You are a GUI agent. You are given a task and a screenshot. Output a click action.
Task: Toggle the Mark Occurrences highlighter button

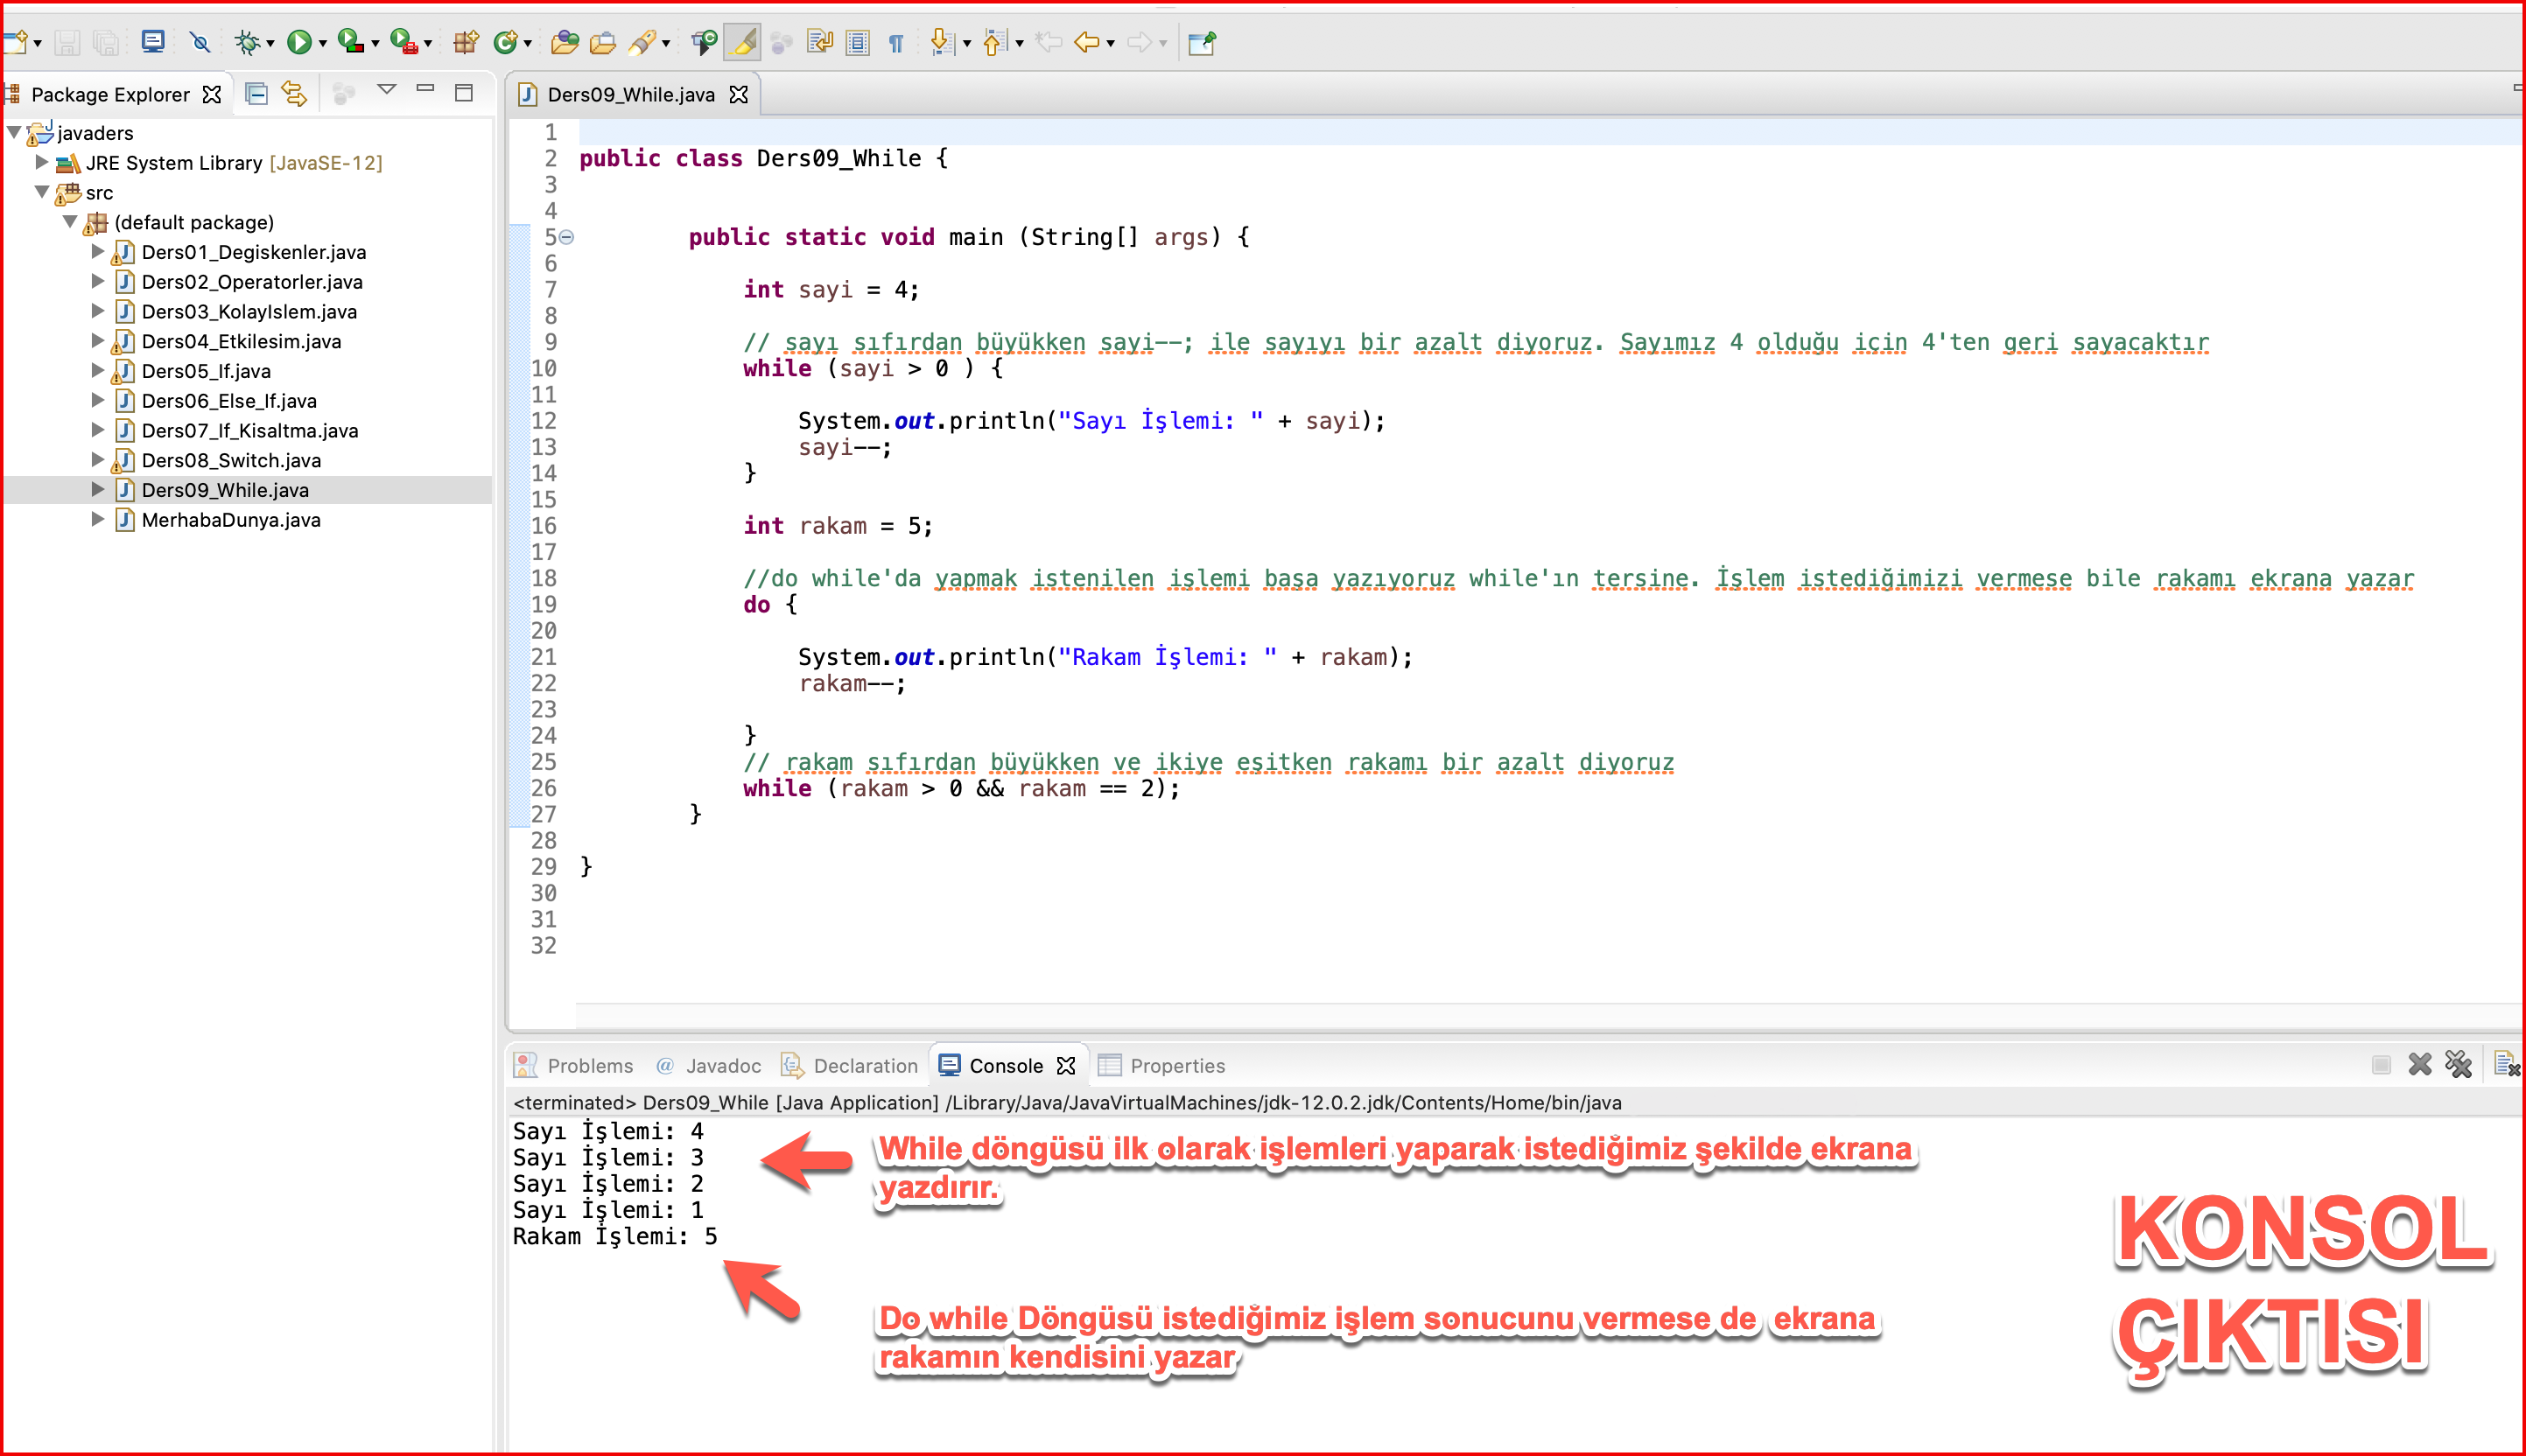[x=744, y=42]
